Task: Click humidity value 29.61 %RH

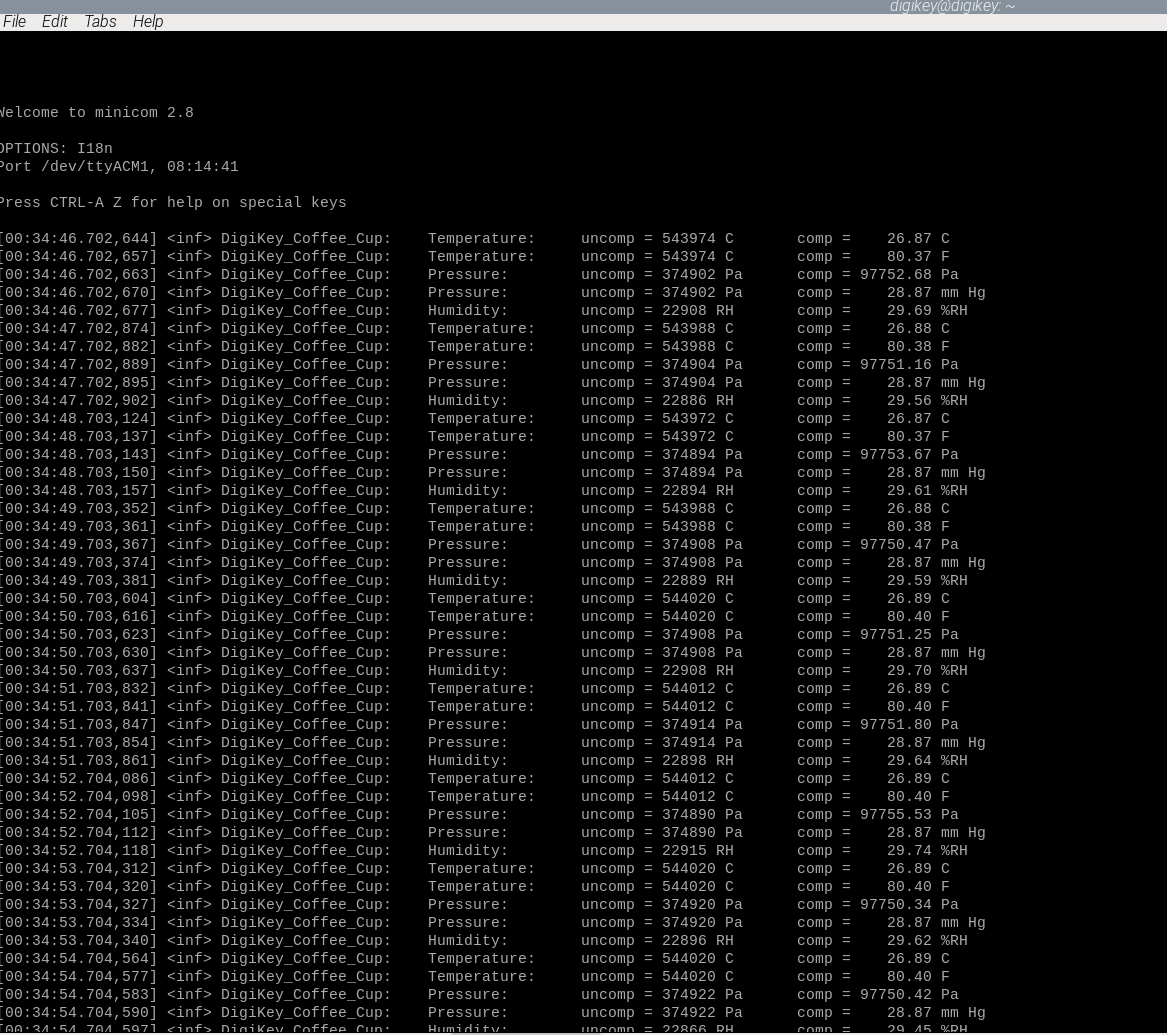Action: 927,490
